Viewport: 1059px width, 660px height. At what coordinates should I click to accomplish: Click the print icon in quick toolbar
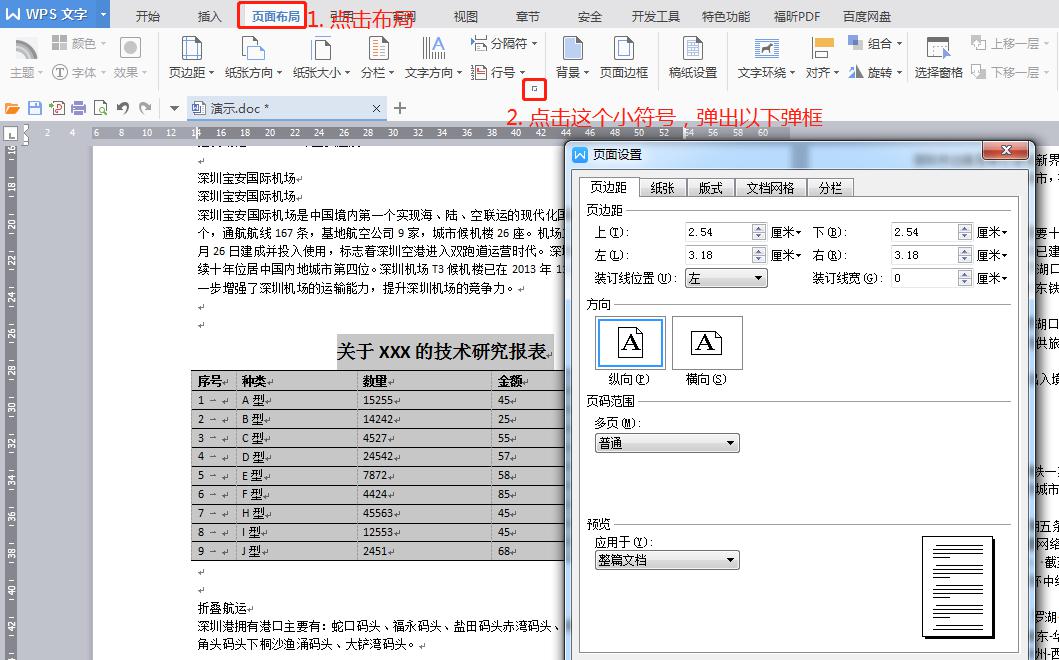pyautogui.click(x=78, y=108)
